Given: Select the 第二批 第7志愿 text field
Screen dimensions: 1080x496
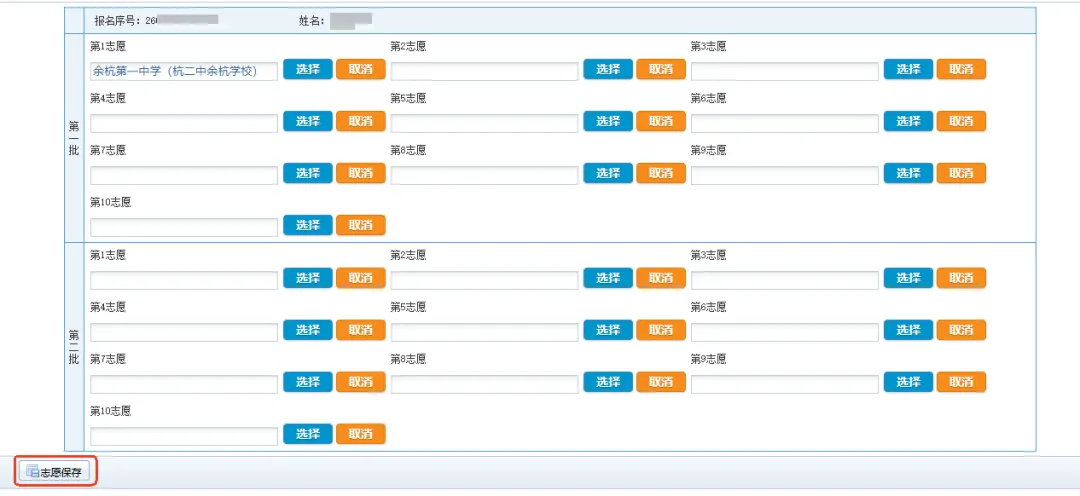Looking at the screenshot, I should 184,384.
